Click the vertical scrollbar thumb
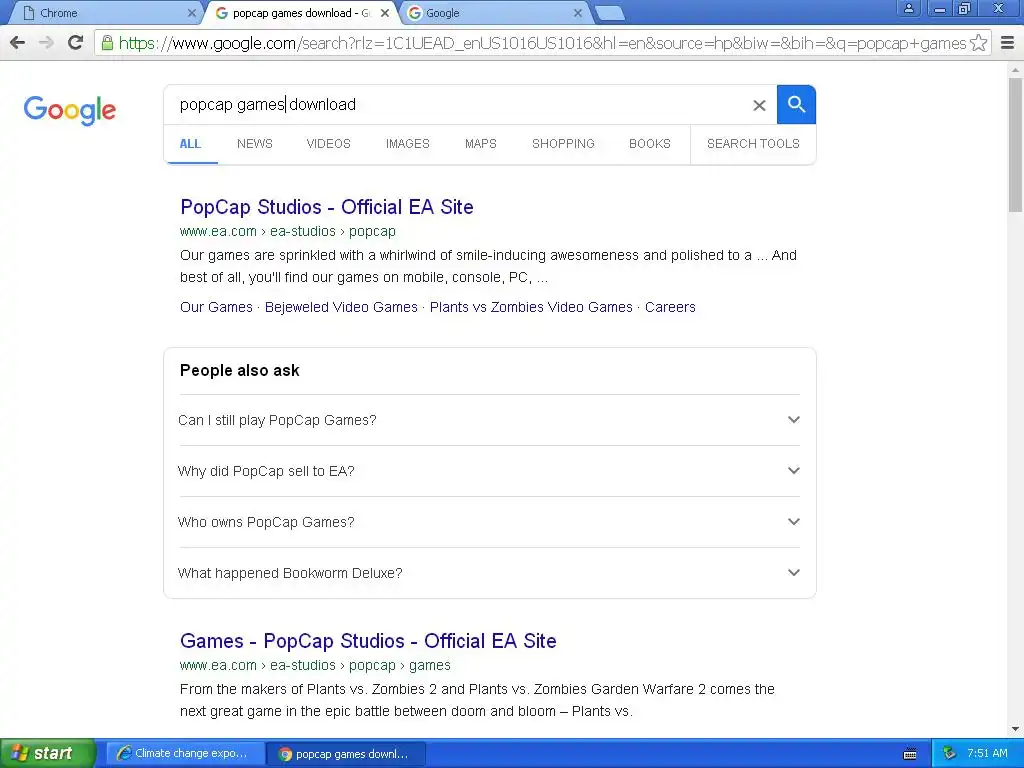1024x768 pixels. pyautogui.click(x=1015, y=144)
